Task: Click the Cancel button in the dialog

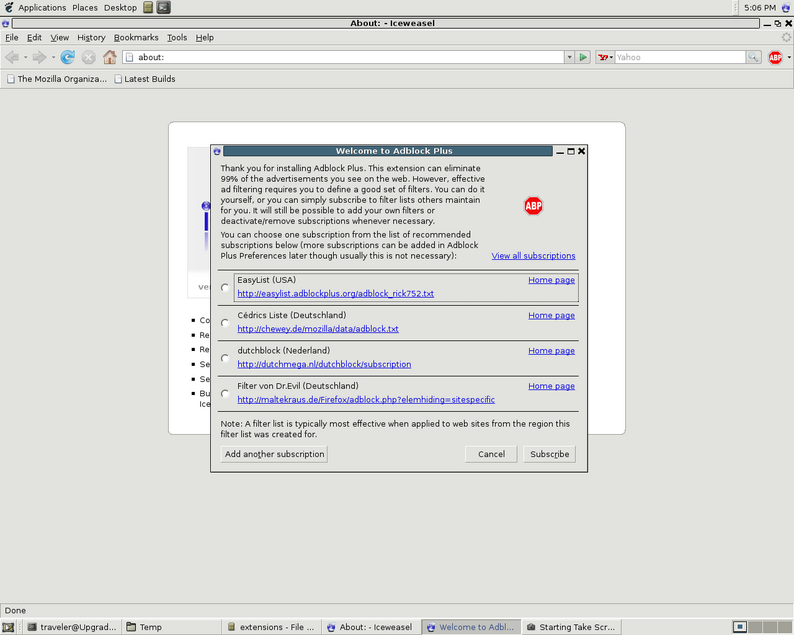Action: pyautogui.click(x=491, y=454)
